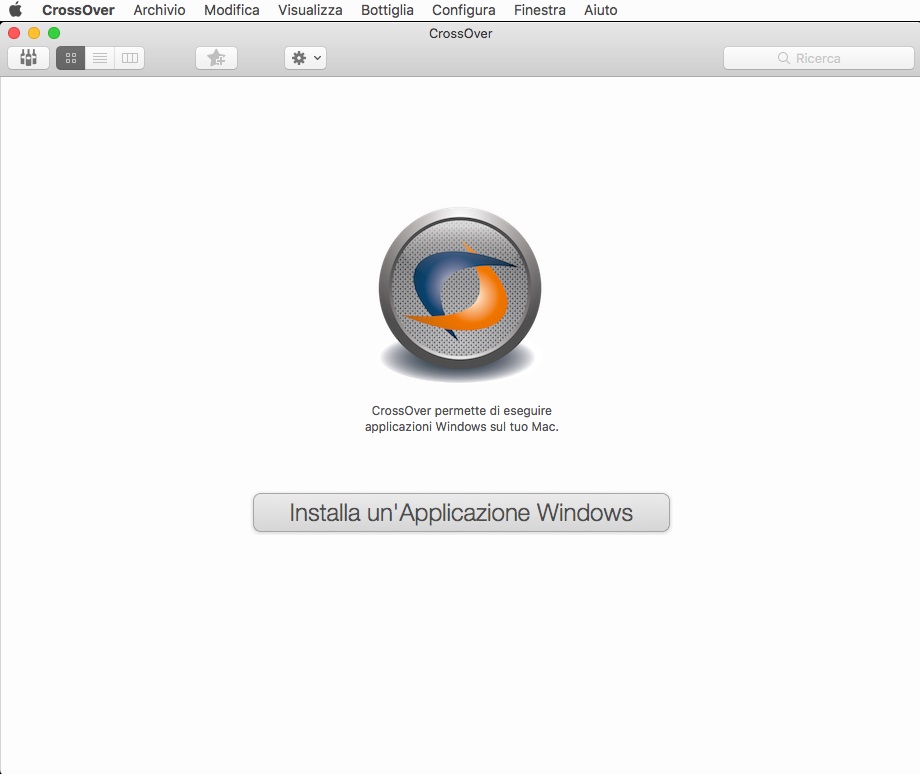Open the Archivio menu
The height and width of the screenshot is (774, 920).
pos(159,10)
